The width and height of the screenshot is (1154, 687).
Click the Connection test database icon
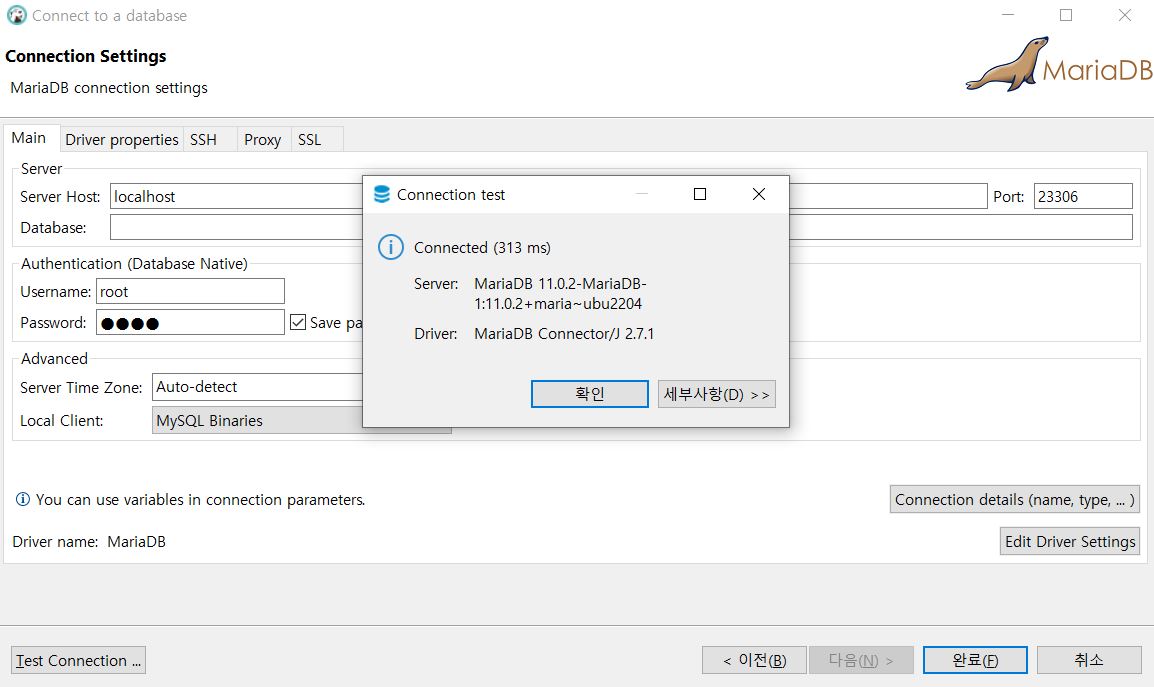[x=381, y=194]
